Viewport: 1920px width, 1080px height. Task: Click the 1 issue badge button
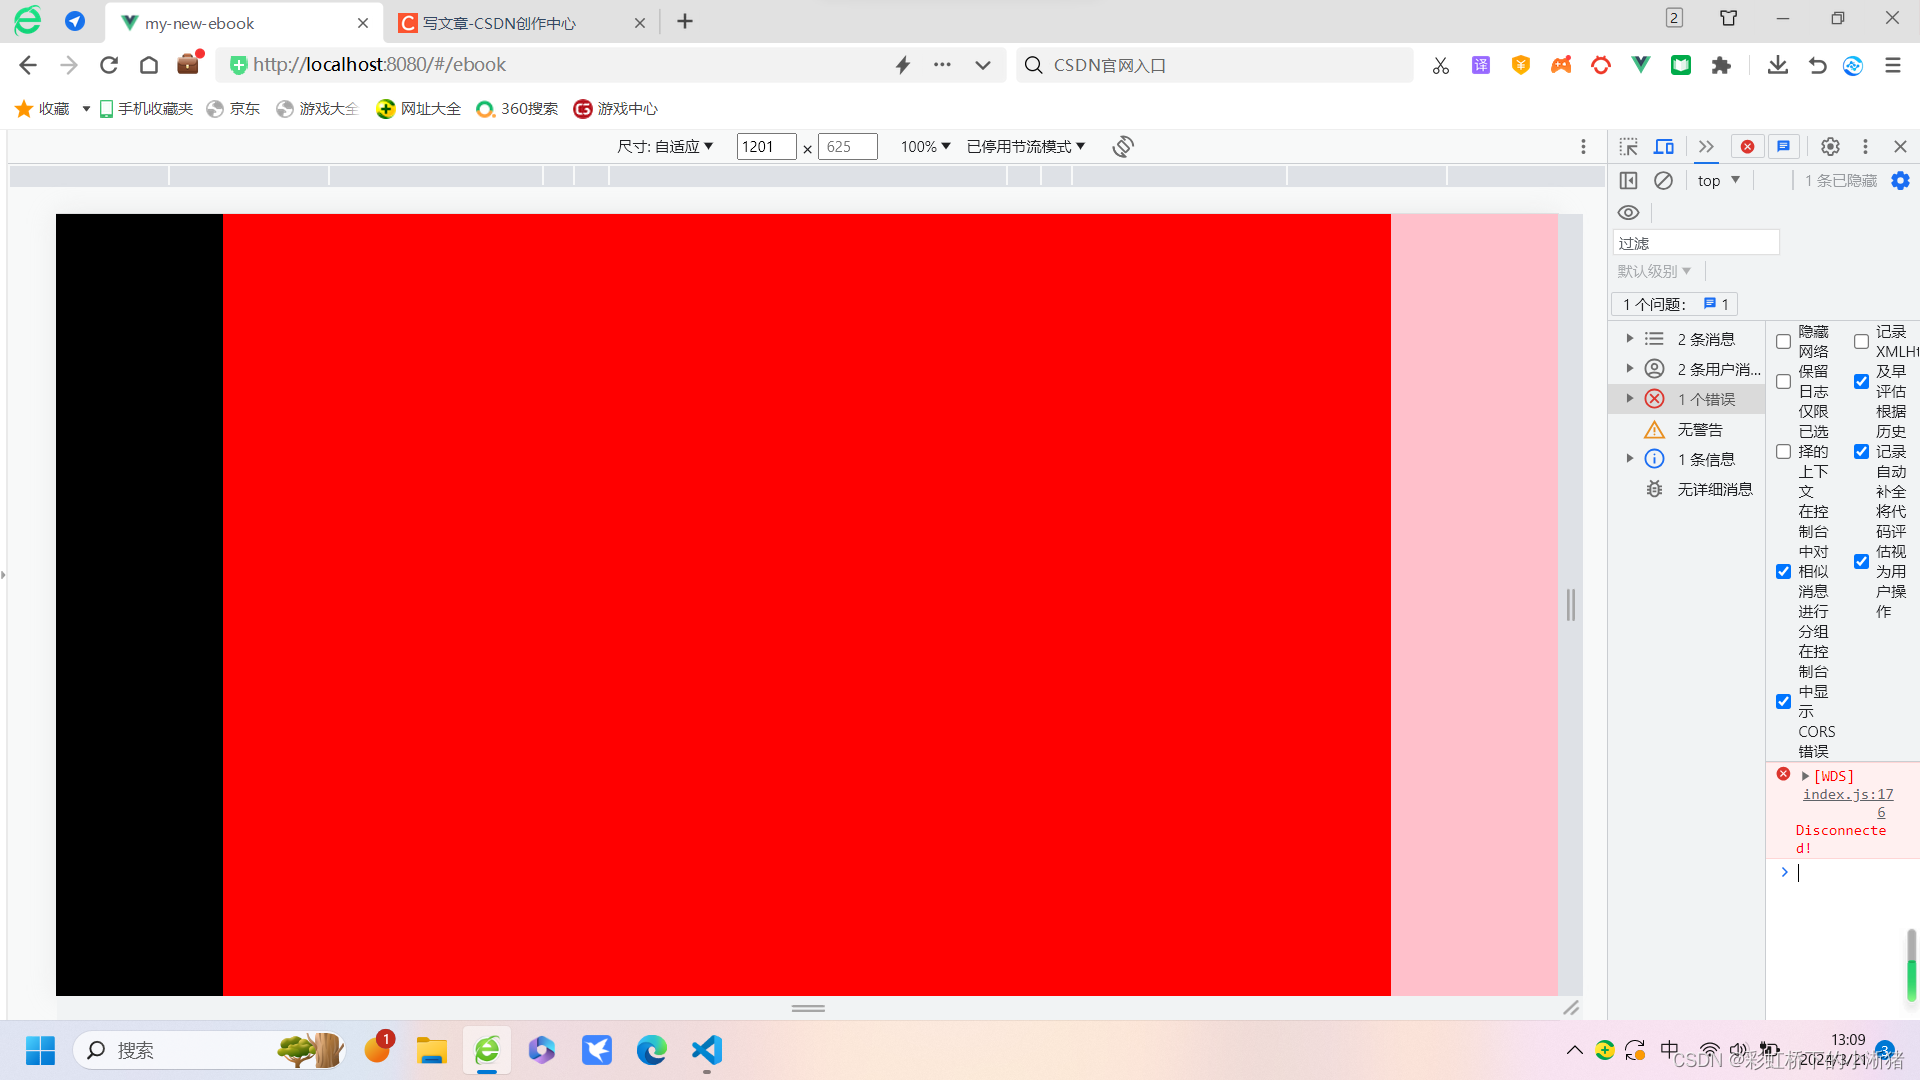coord(1674,304)
